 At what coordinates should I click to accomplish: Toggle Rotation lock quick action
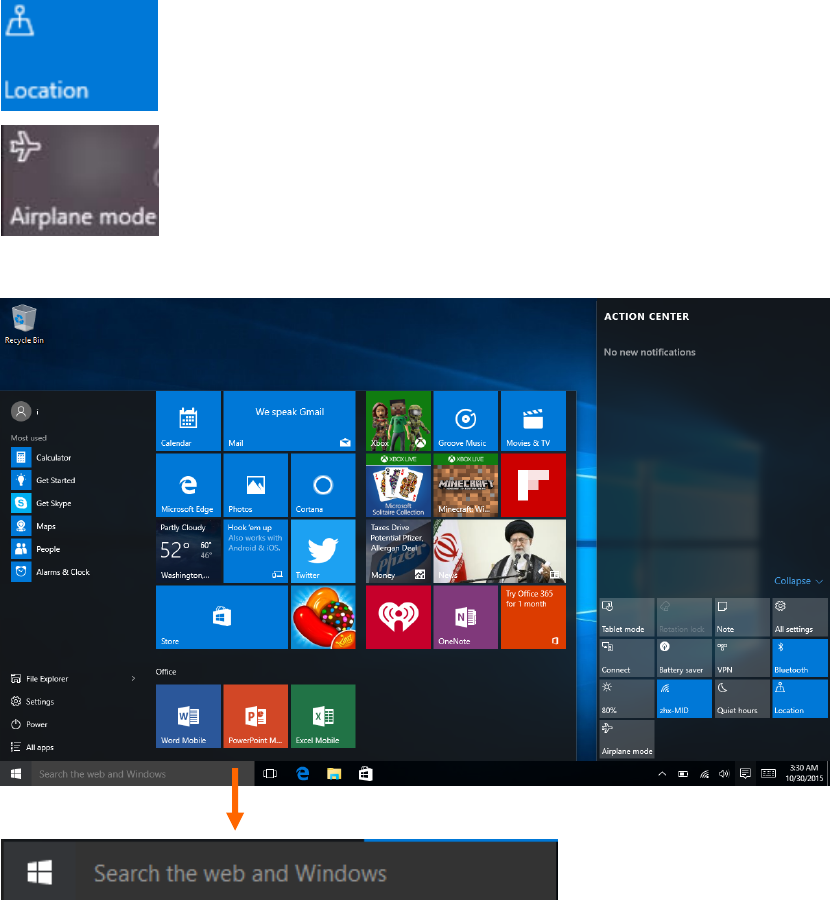[684, 617]
